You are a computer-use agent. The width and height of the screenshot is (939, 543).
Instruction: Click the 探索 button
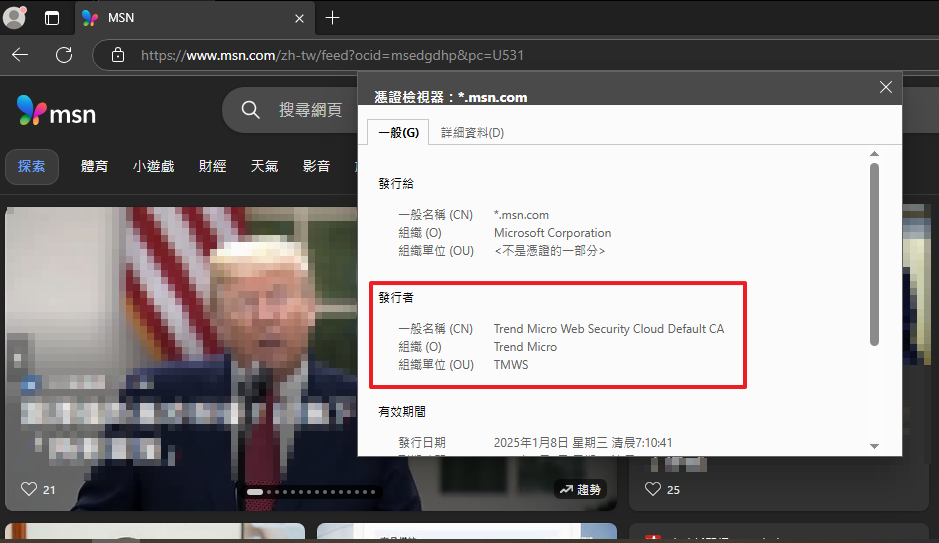click(32, 166)
